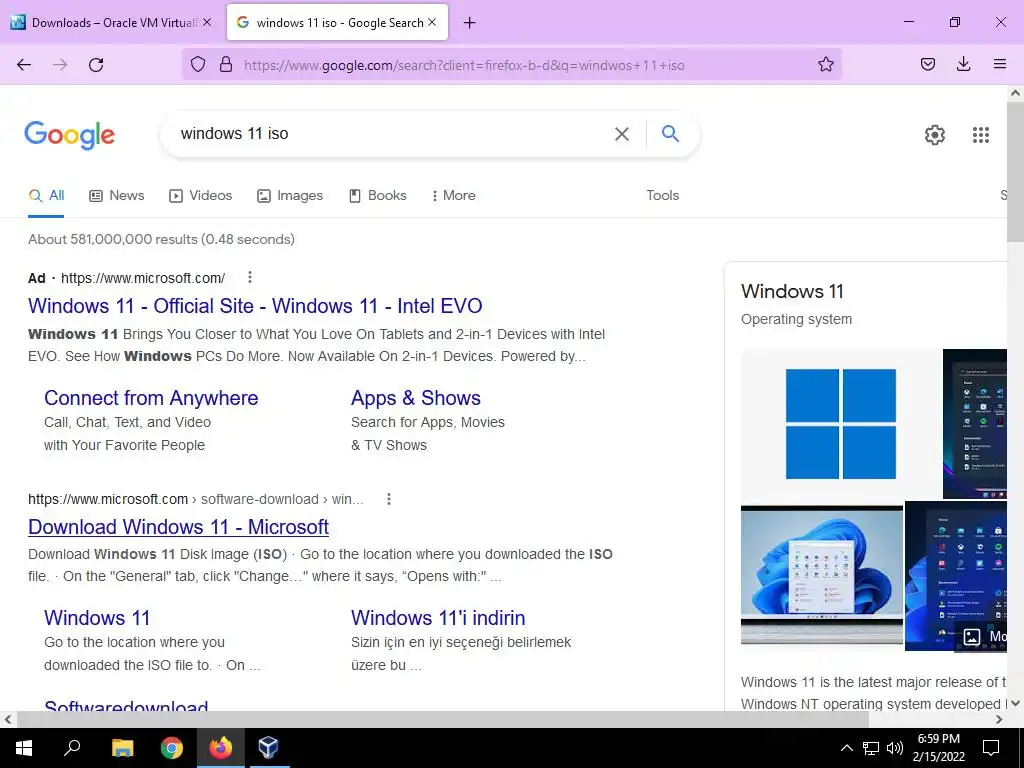View the dark Start menu screenshot thumbnail
Screen dimensions: 1024x768
tap(975, 424)
